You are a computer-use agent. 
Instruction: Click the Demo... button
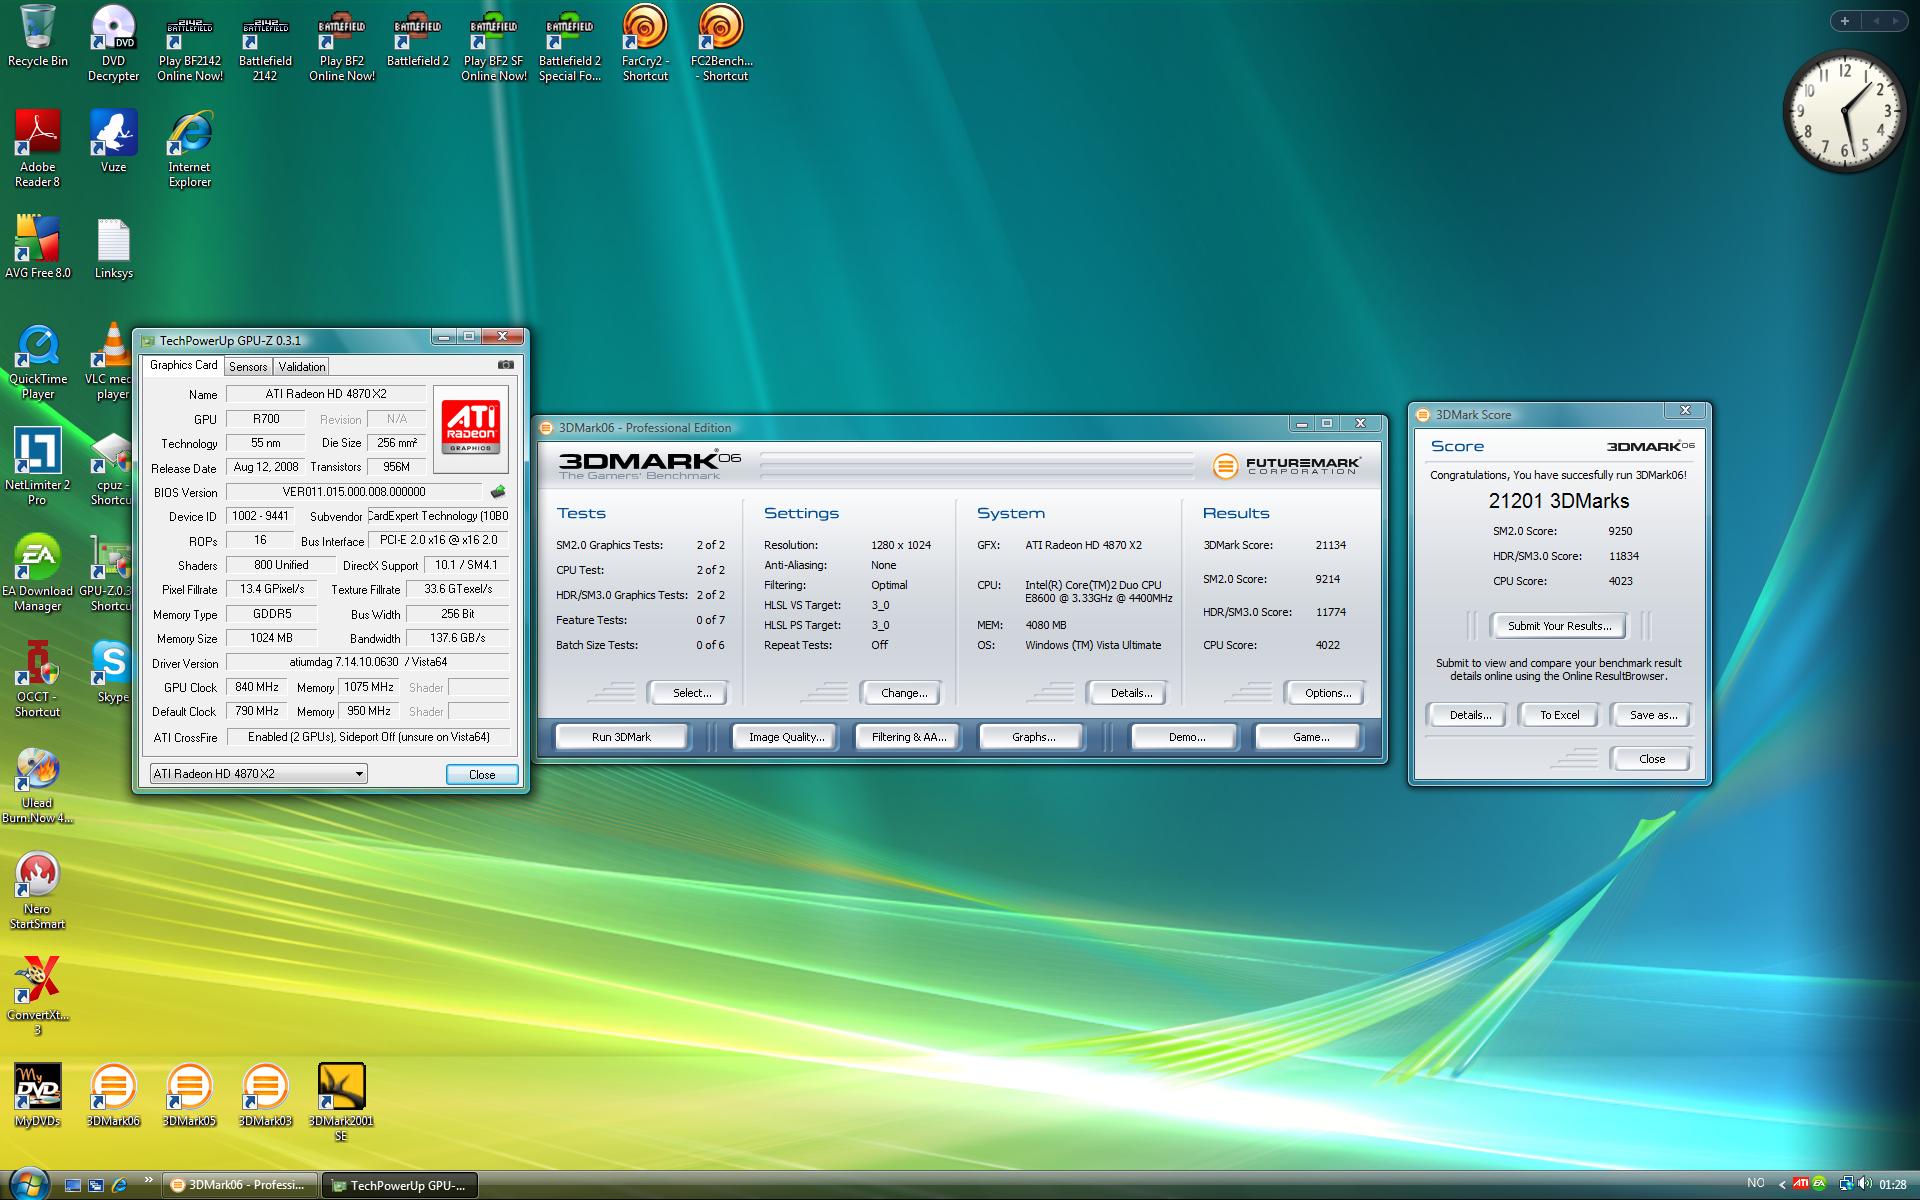point(1186,737)
